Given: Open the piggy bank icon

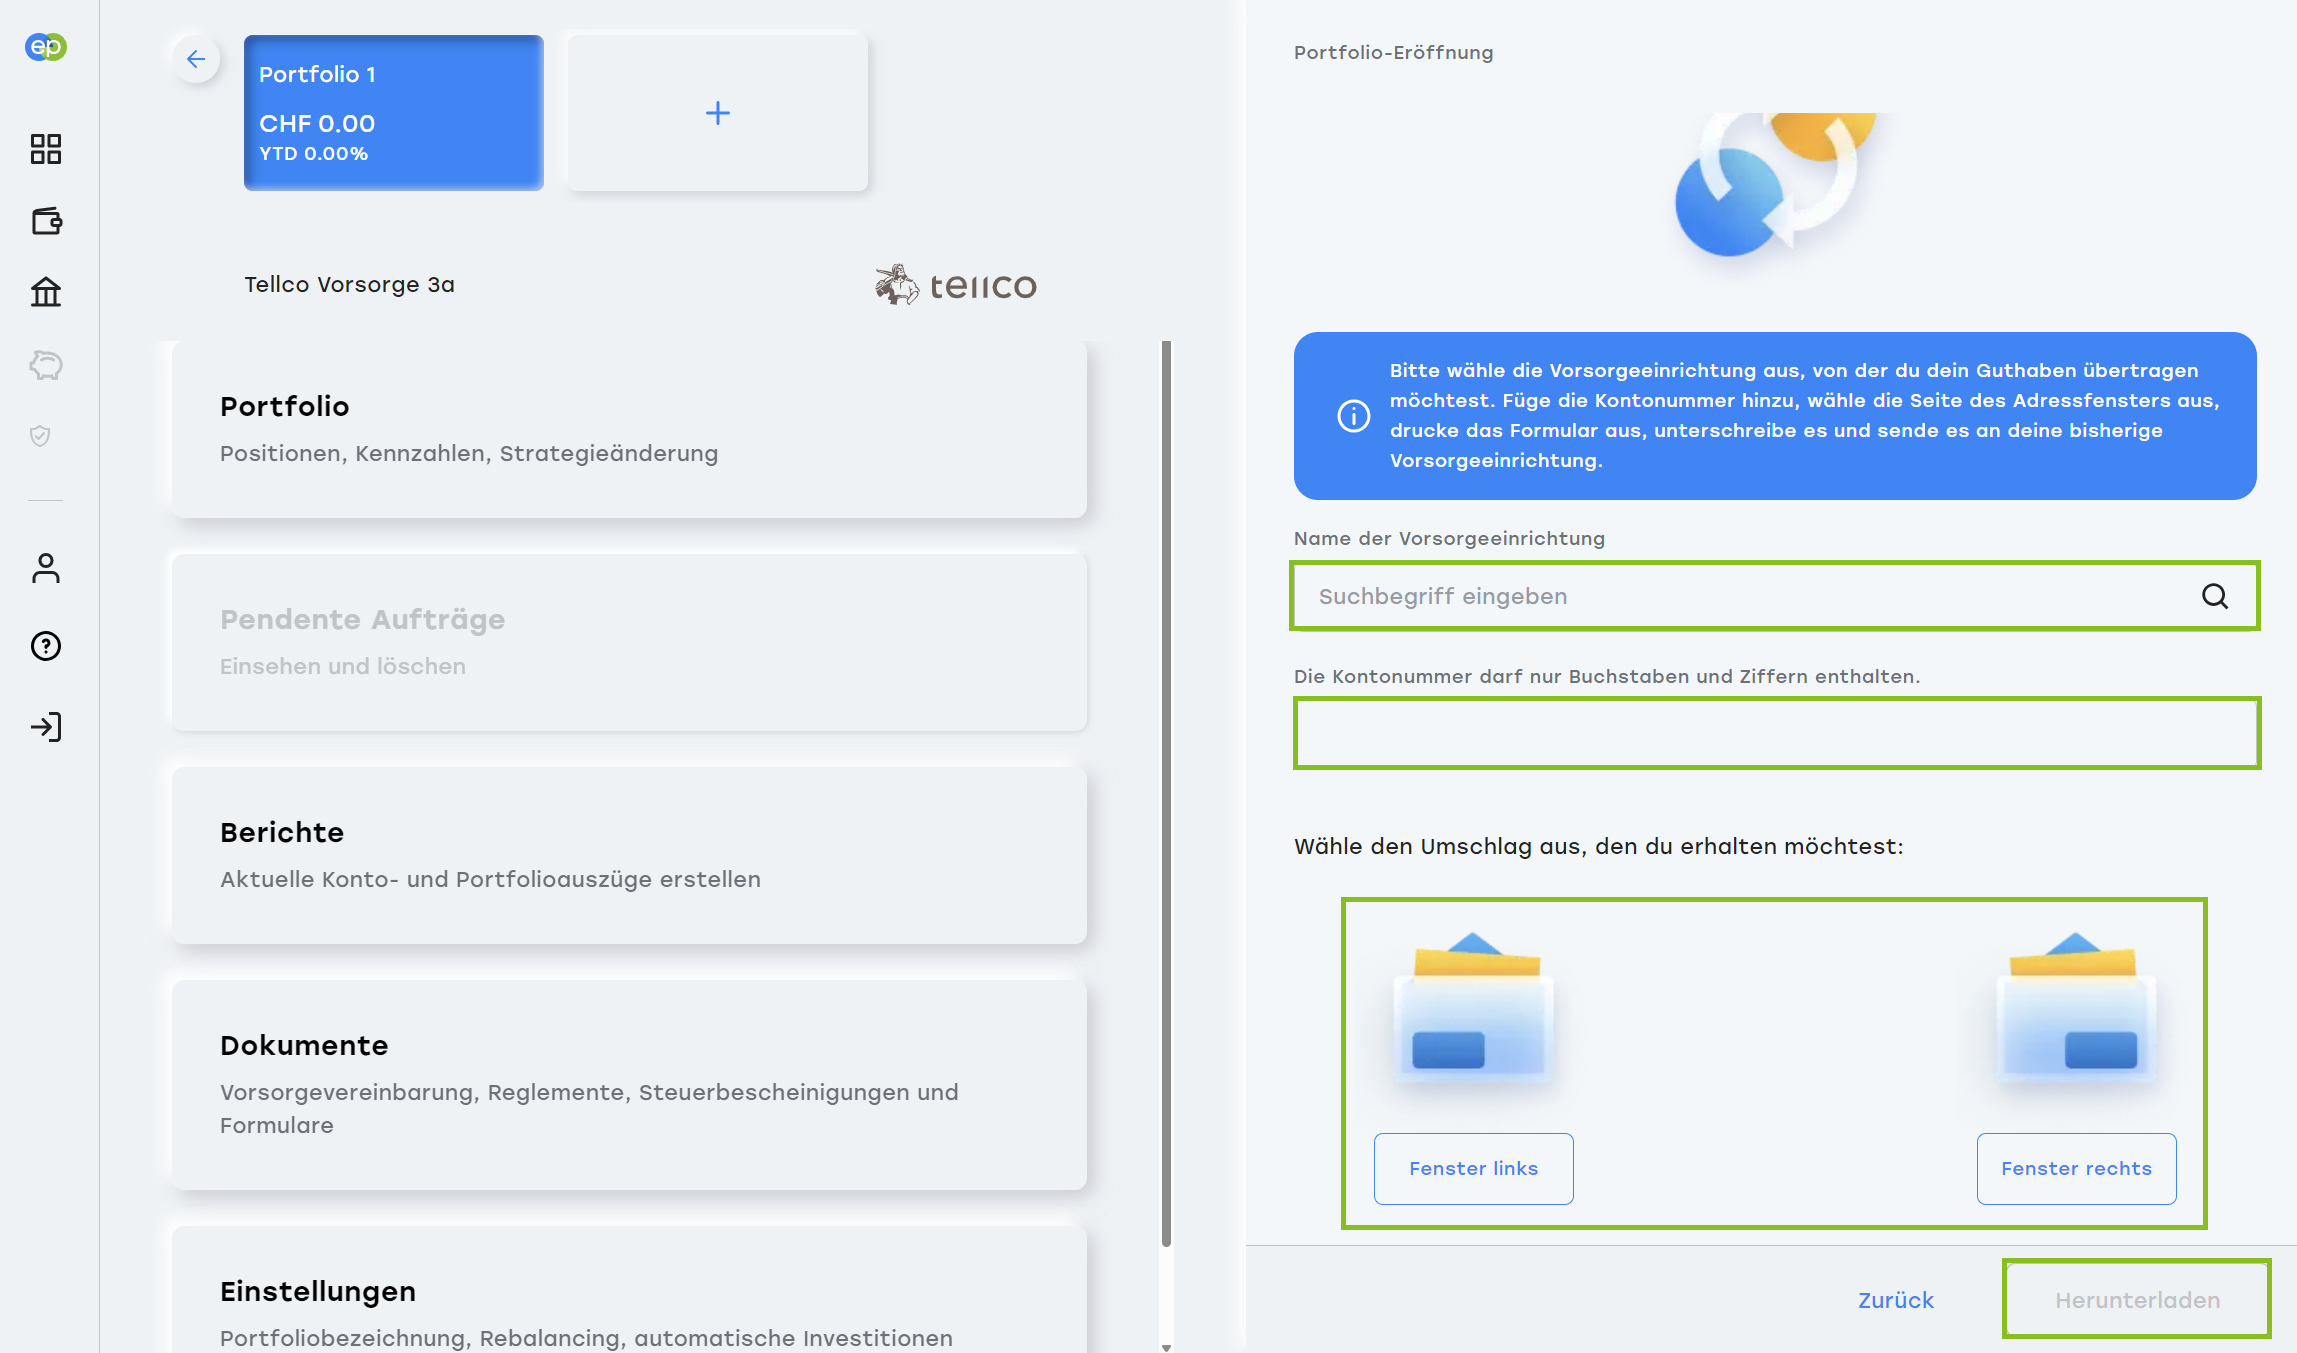Looking at the screenshot, I should click(x=46, y=365).
